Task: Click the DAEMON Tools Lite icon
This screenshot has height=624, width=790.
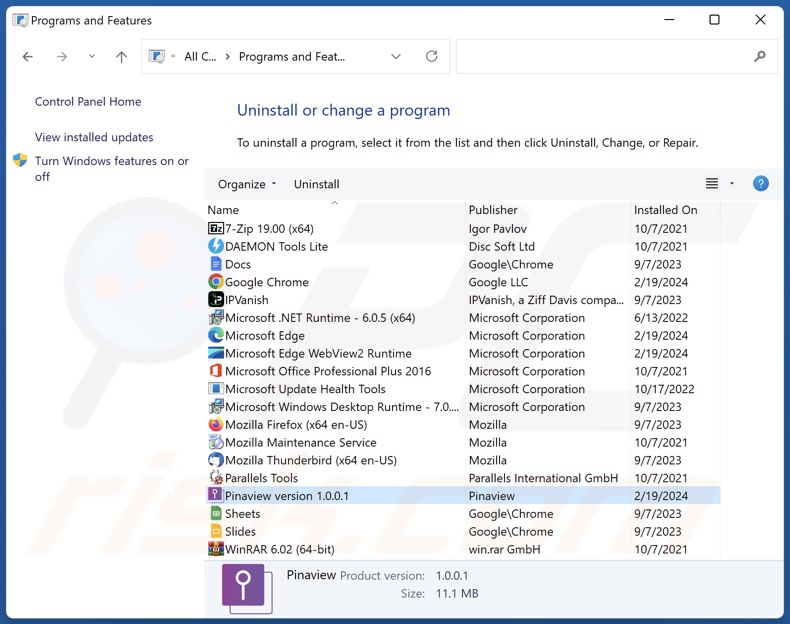Action: click(216, 246)
